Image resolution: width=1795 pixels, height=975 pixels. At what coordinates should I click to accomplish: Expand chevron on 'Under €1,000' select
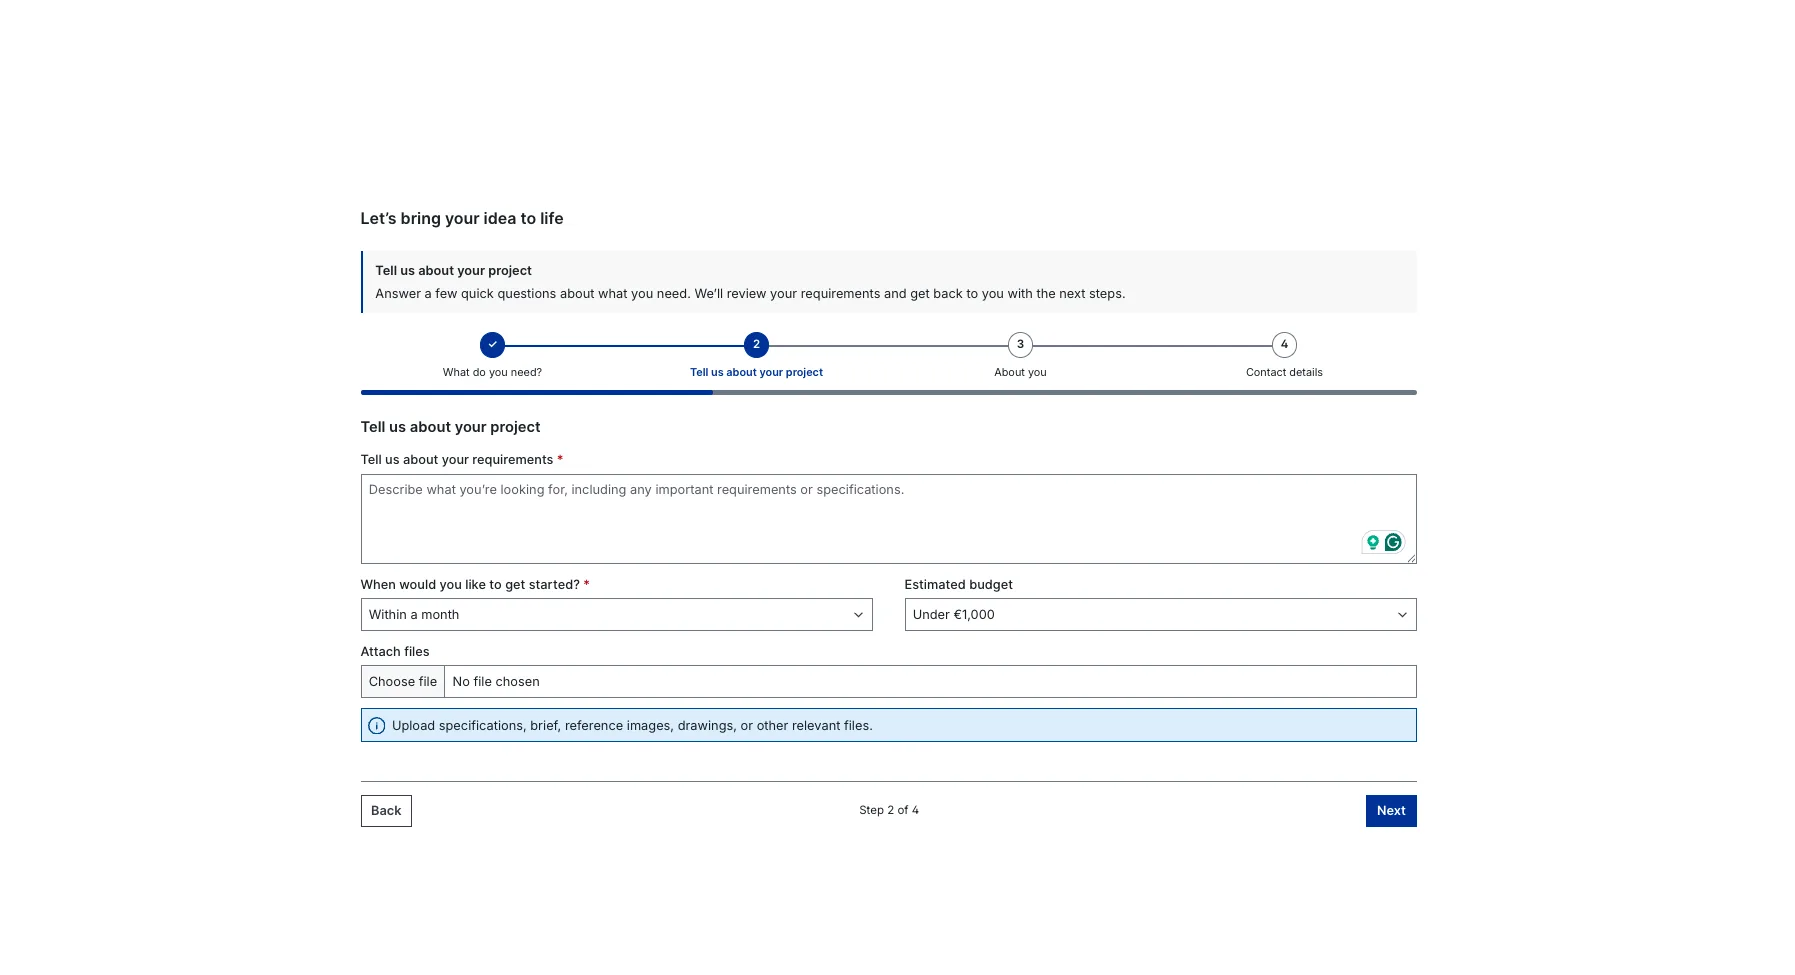[x=1402, y=615]
